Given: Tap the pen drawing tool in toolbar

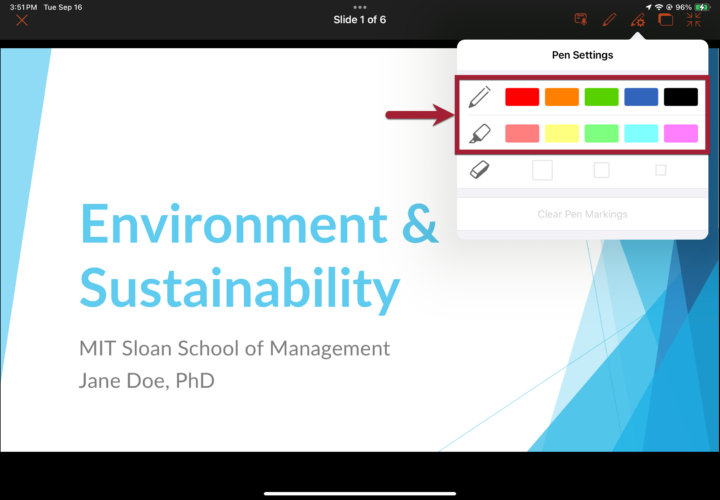Looking at the screenshot, I should 609,20.
